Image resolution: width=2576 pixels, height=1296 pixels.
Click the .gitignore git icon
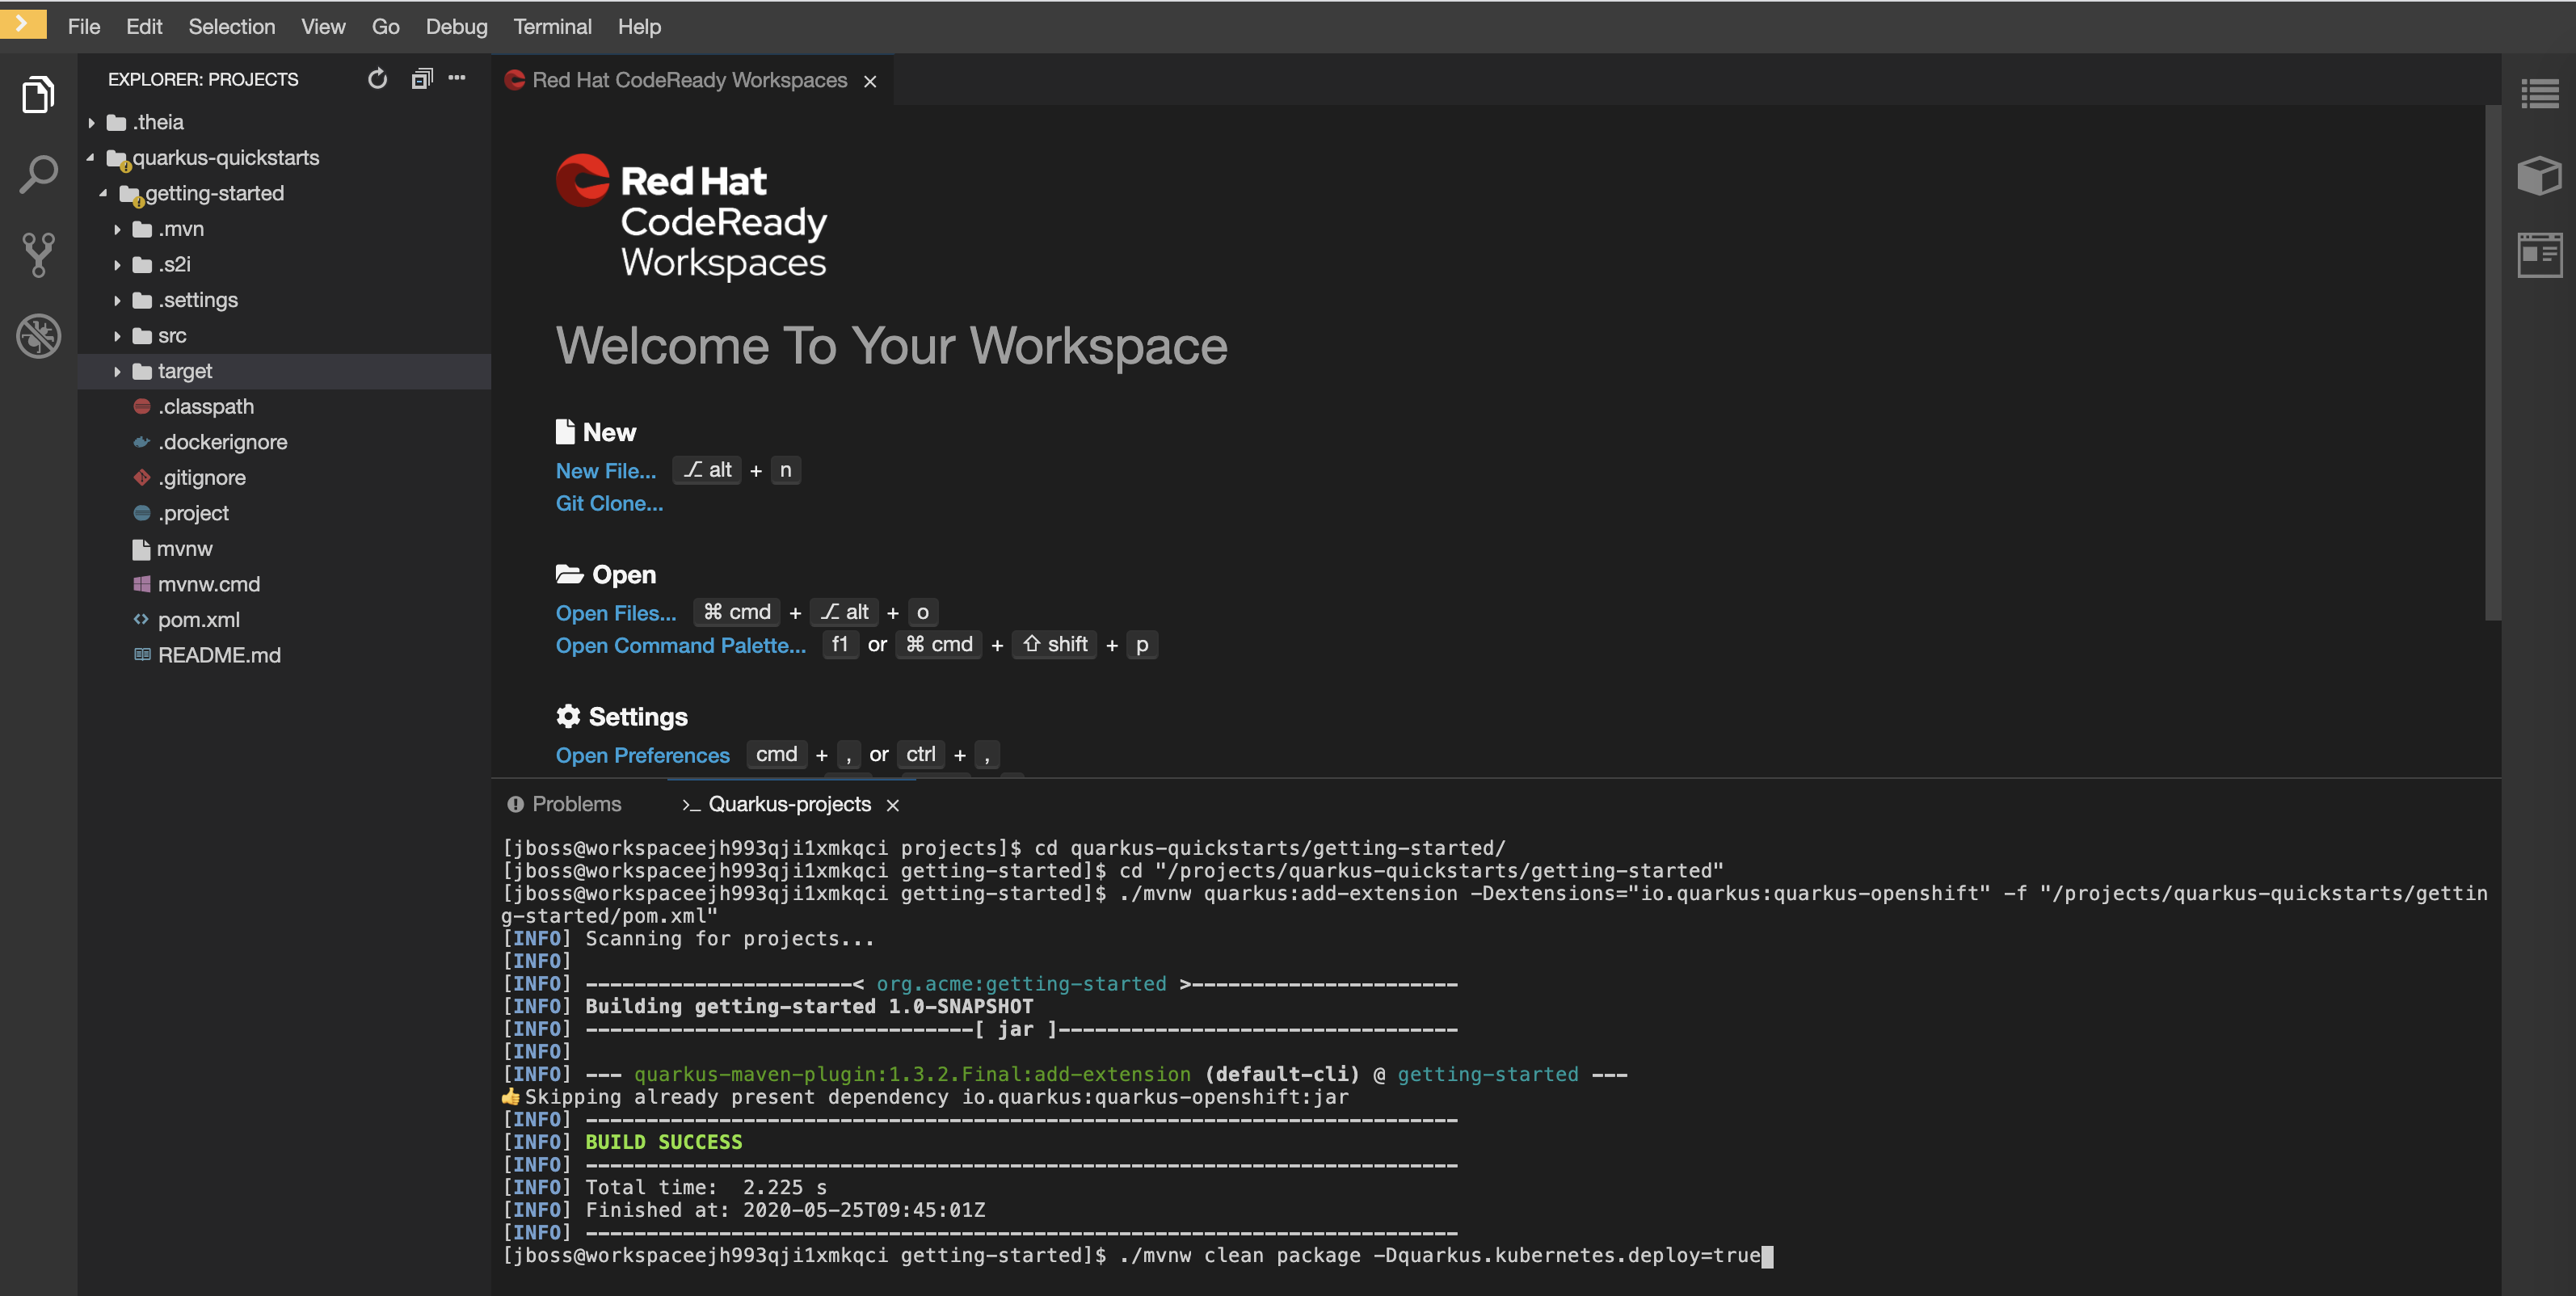[x=142, y=477]
